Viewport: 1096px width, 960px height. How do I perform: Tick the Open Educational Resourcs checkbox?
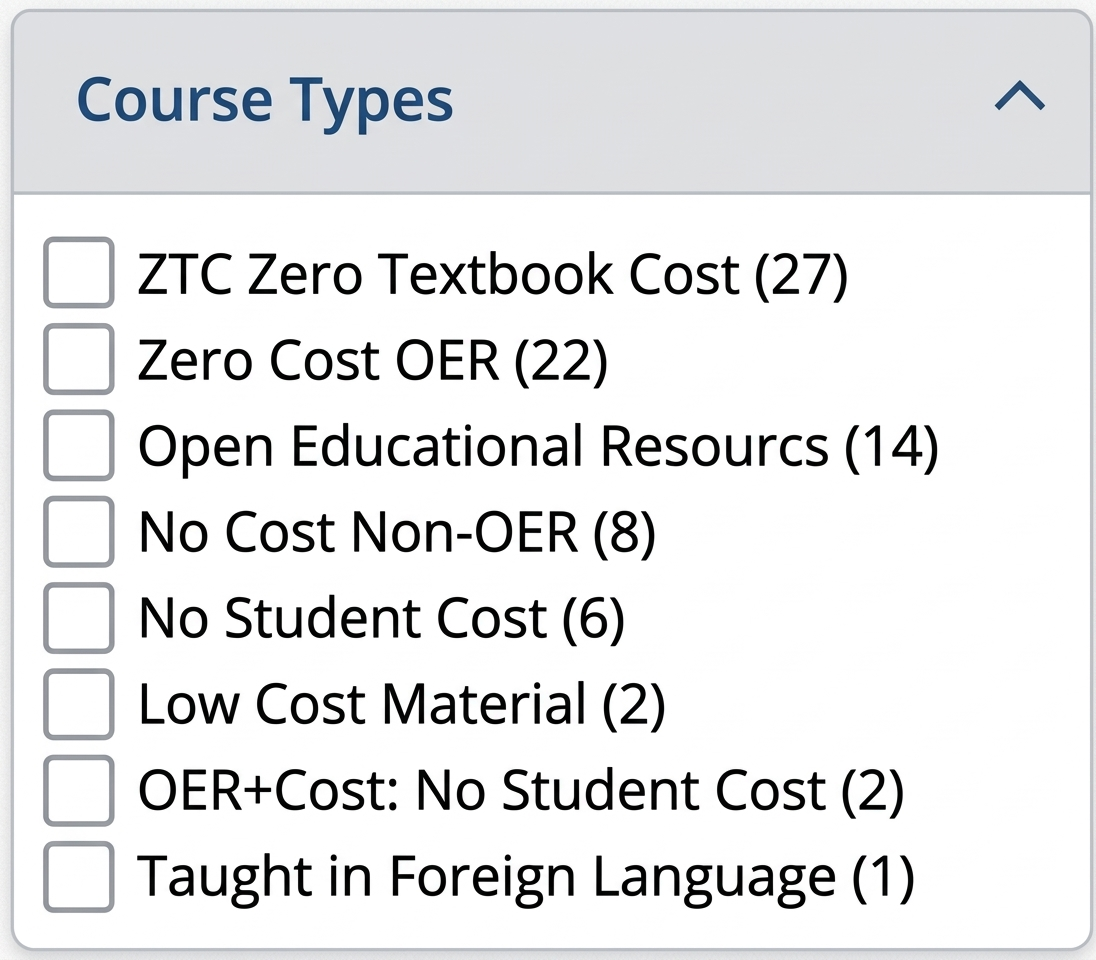[78, 446]
